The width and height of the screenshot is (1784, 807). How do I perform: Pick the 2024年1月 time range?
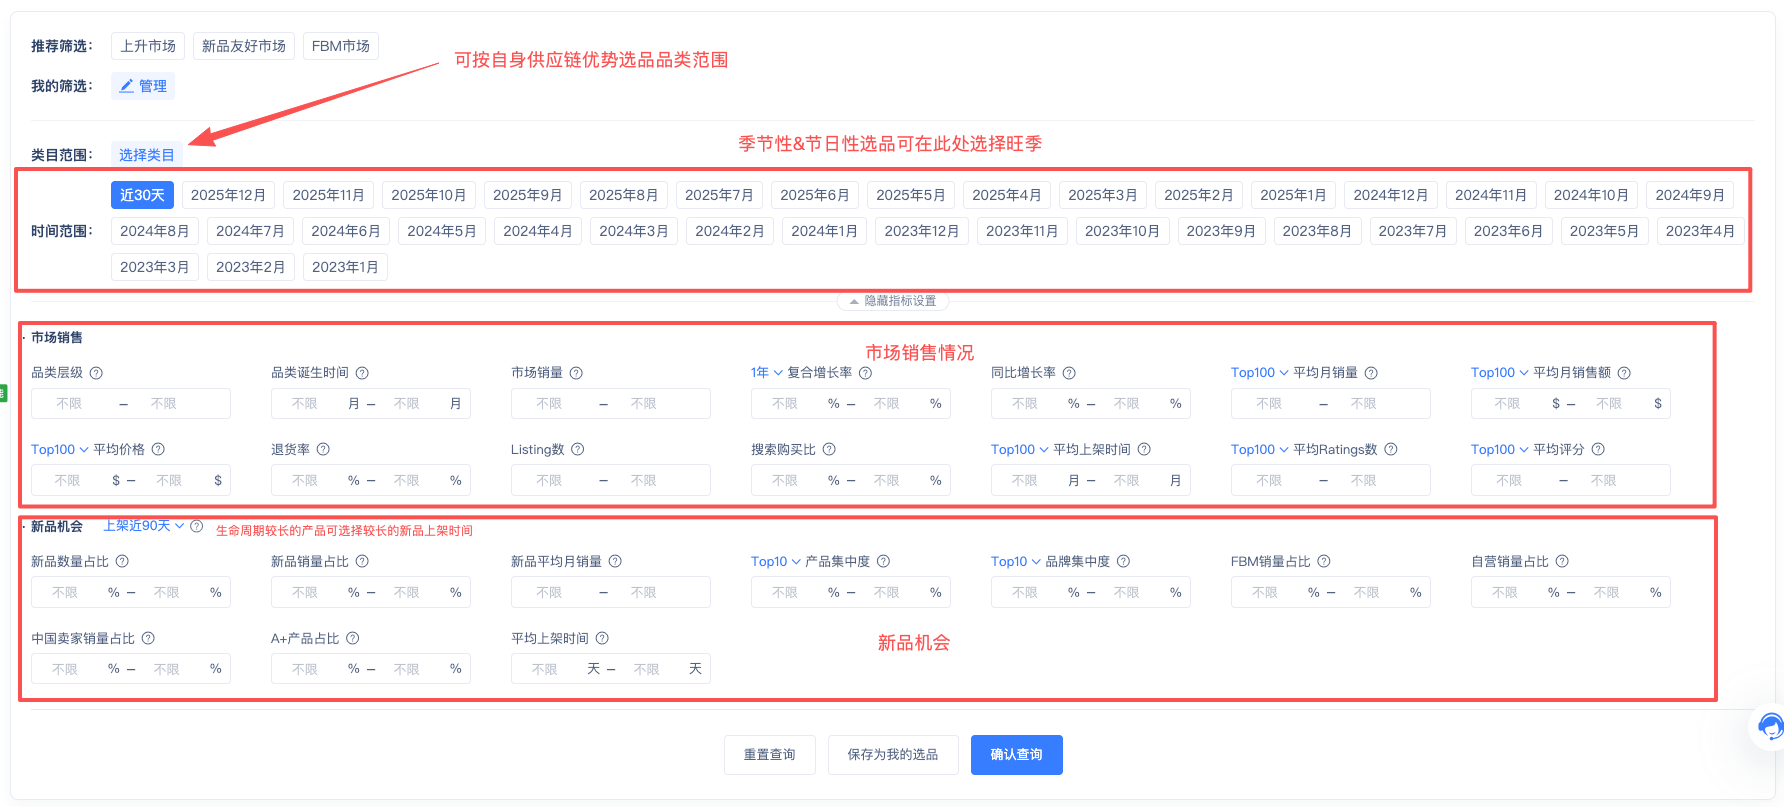coord(824,231)
